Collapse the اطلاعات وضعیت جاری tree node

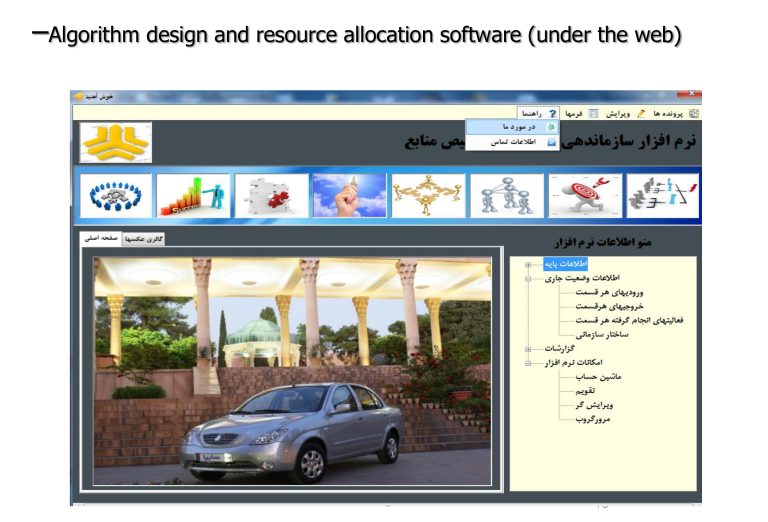pos(528,279)
